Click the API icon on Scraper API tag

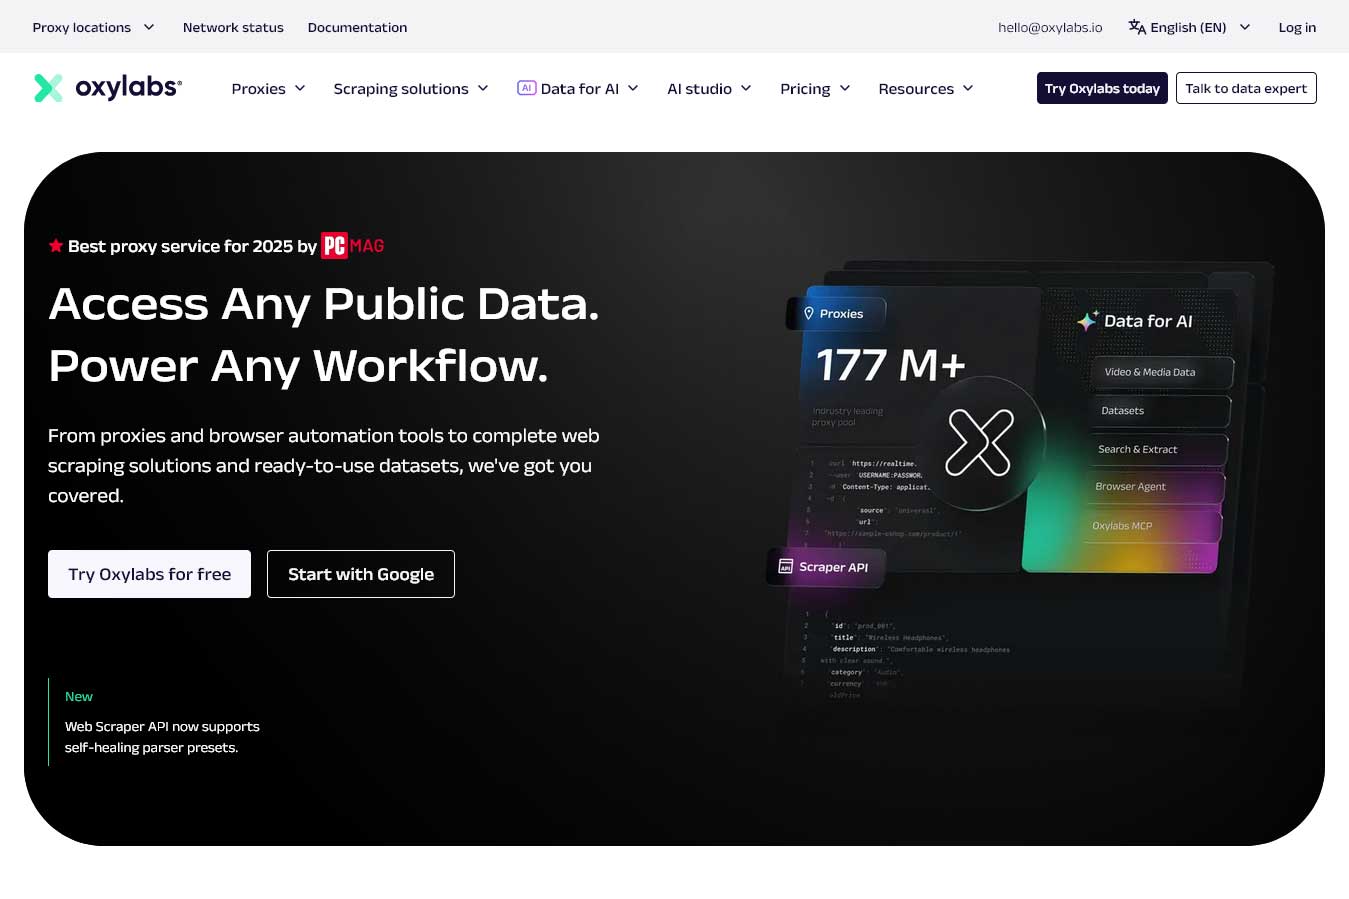tap(786, 566)
